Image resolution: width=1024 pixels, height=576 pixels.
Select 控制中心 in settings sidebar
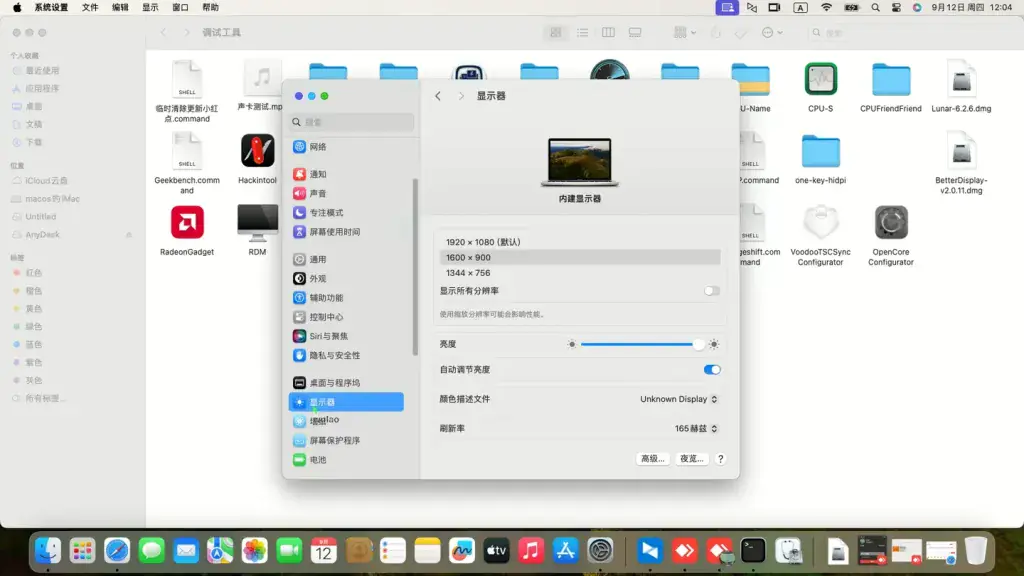(347, 317)
